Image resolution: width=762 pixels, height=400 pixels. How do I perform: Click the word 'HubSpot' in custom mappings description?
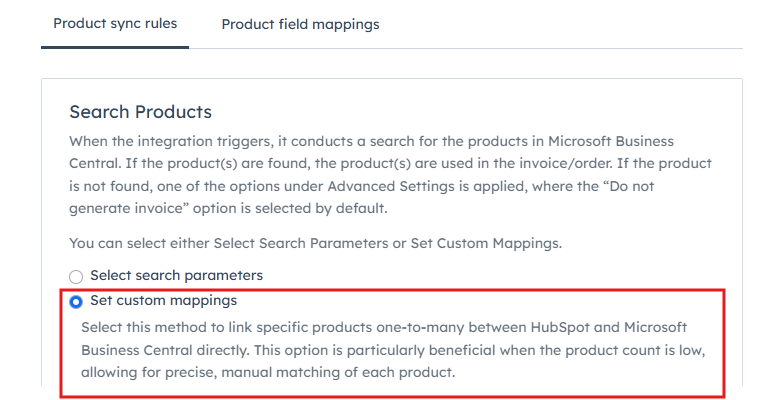click(559, 327)
